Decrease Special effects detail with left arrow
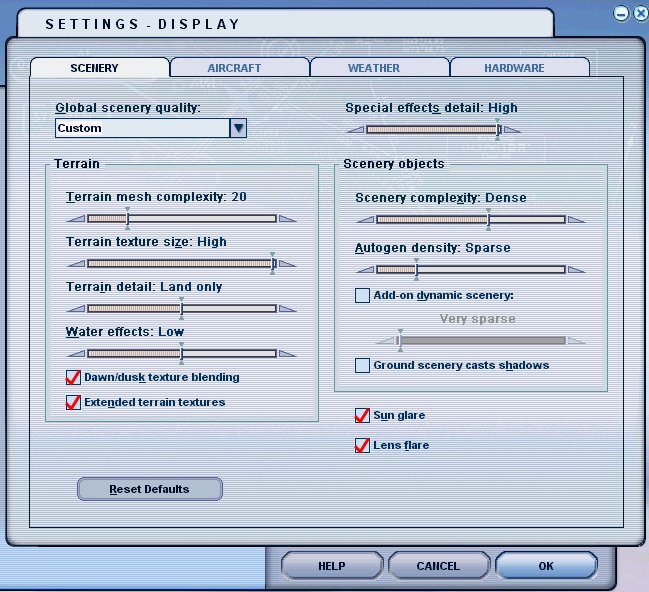 (x=355, y=130)
